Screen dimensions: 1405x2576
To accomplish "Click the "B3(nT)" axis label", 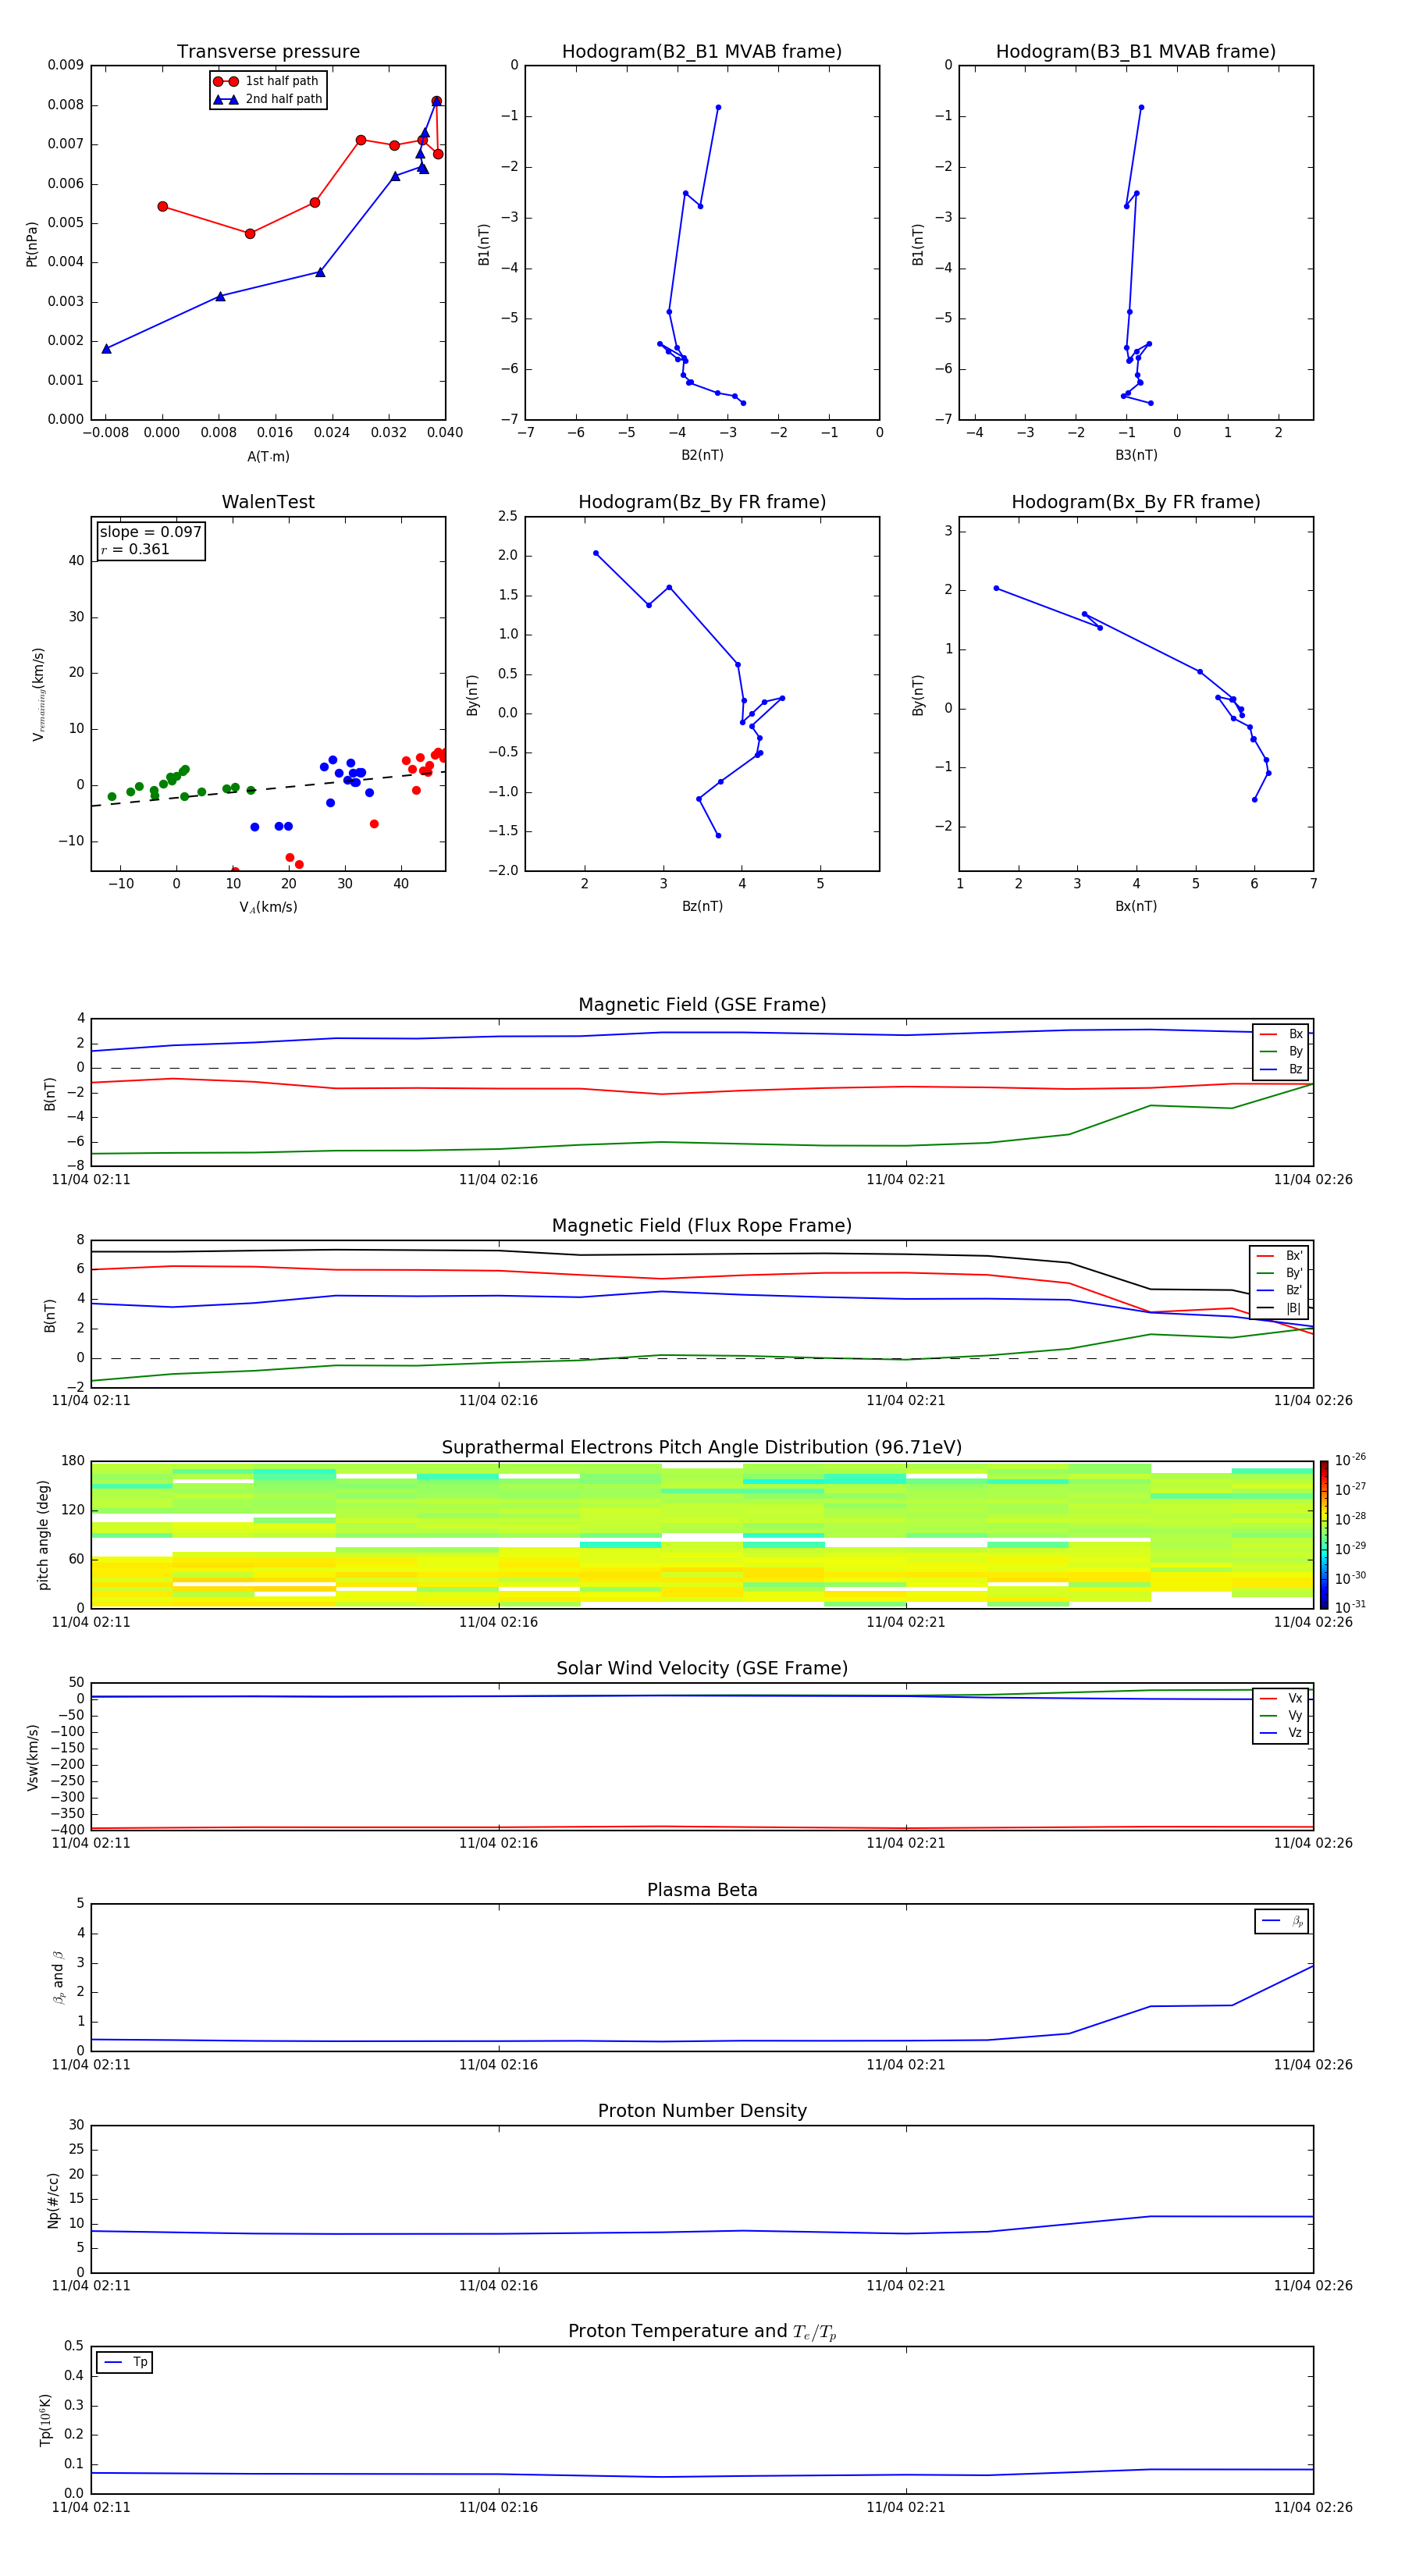I will tap(1136, 455).
